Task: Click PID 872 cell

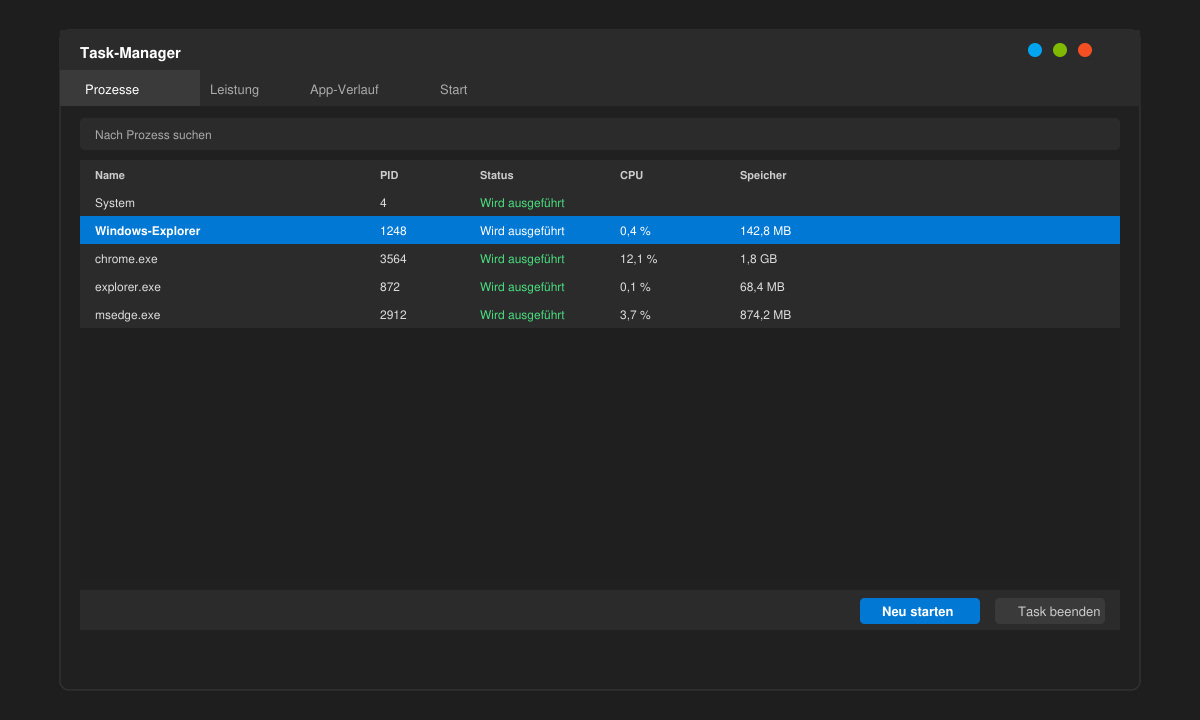Action: click(x=390, y=286)
